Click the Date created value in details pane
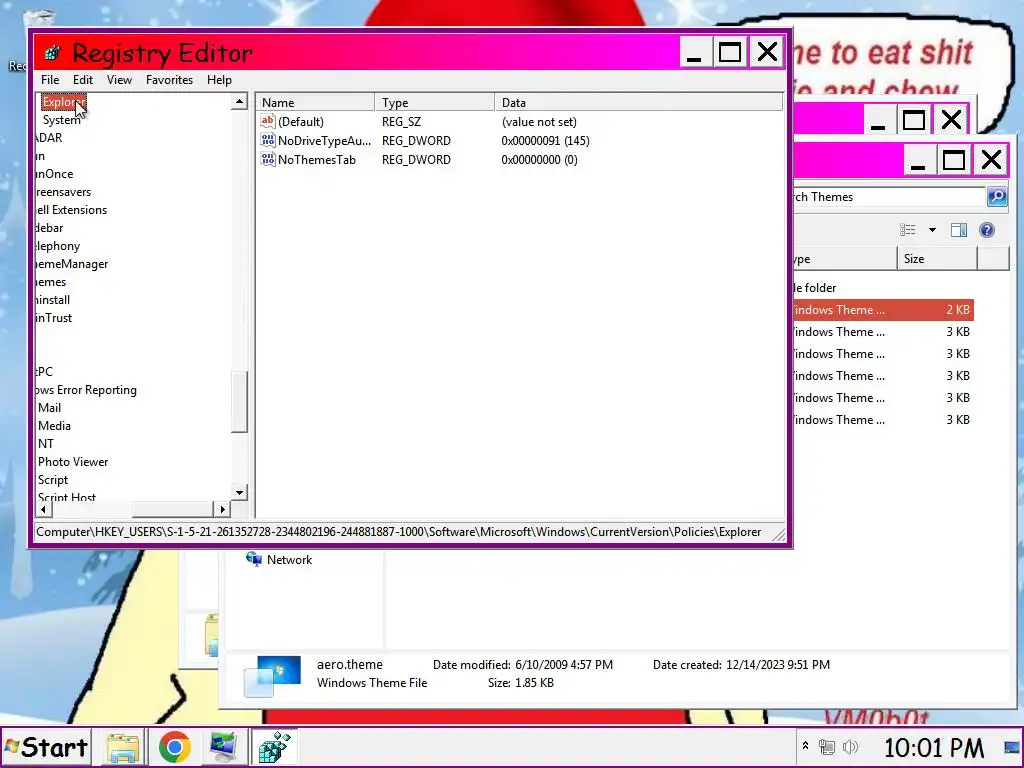Image resolution: width=1024 pixels, height=768 pixels. tap(778, 665)
